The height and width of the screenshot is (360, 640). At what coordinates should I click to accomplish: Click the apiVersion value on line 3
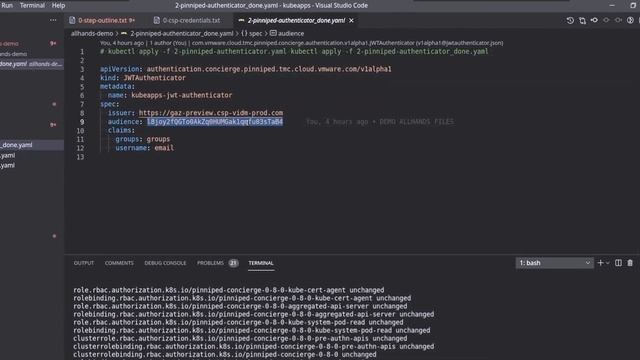269,69
